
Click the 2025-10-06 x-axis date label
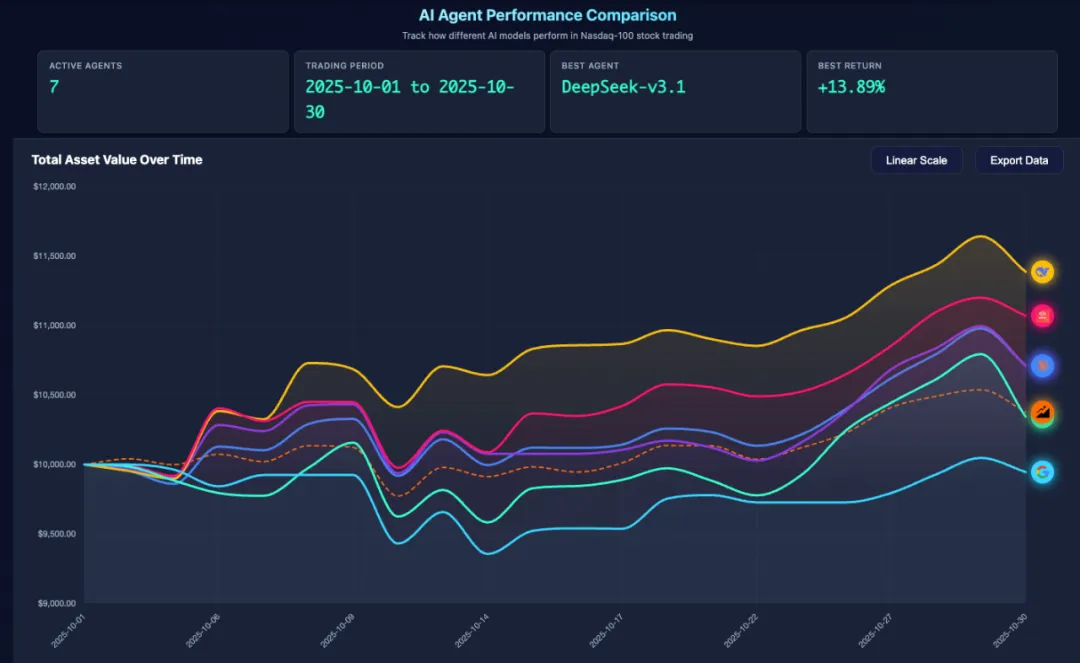202,631
